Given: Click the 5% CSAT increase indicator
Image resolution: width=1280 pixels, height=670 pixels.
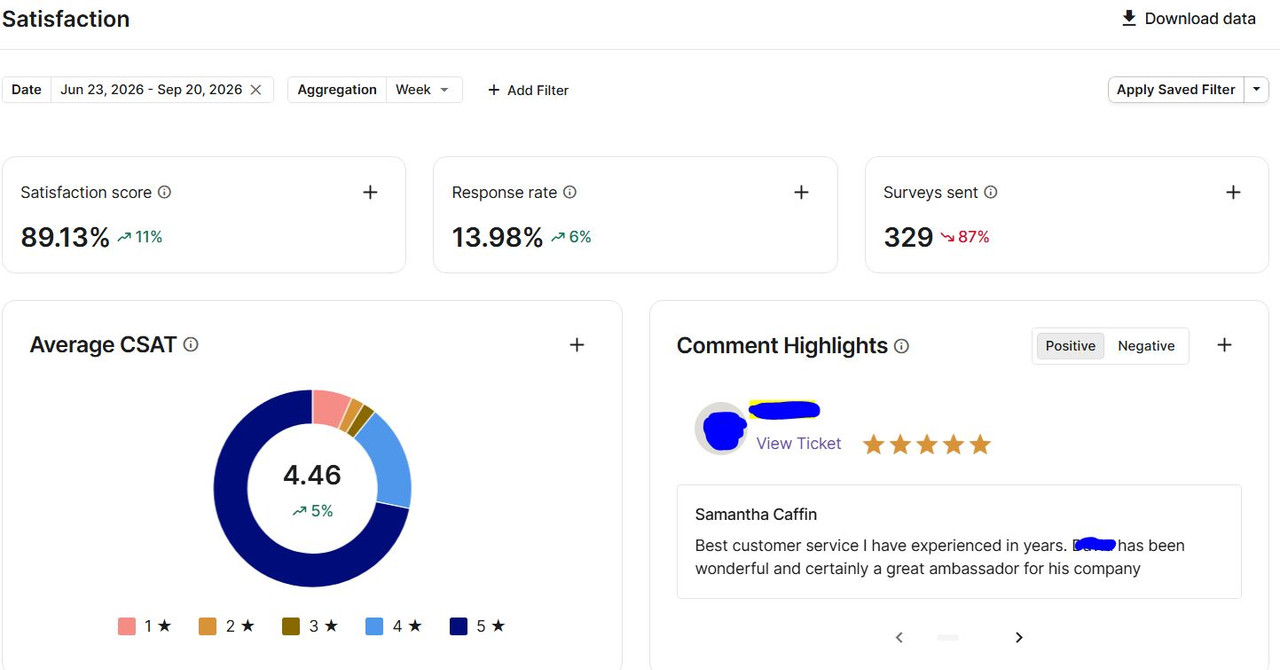Looking at the screenshot, I should [x=312, y=511].
